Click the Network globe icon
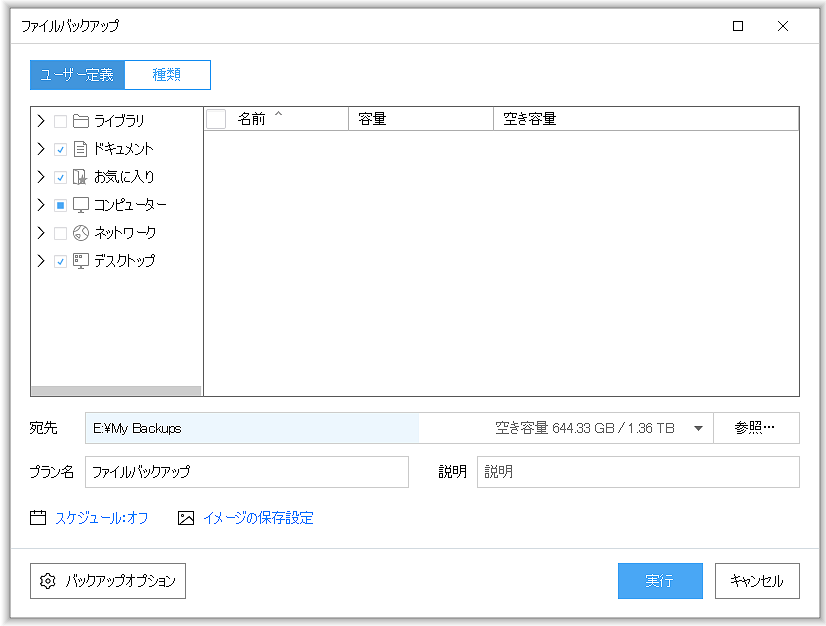This screenshot has width=826, height=626. 81,233
